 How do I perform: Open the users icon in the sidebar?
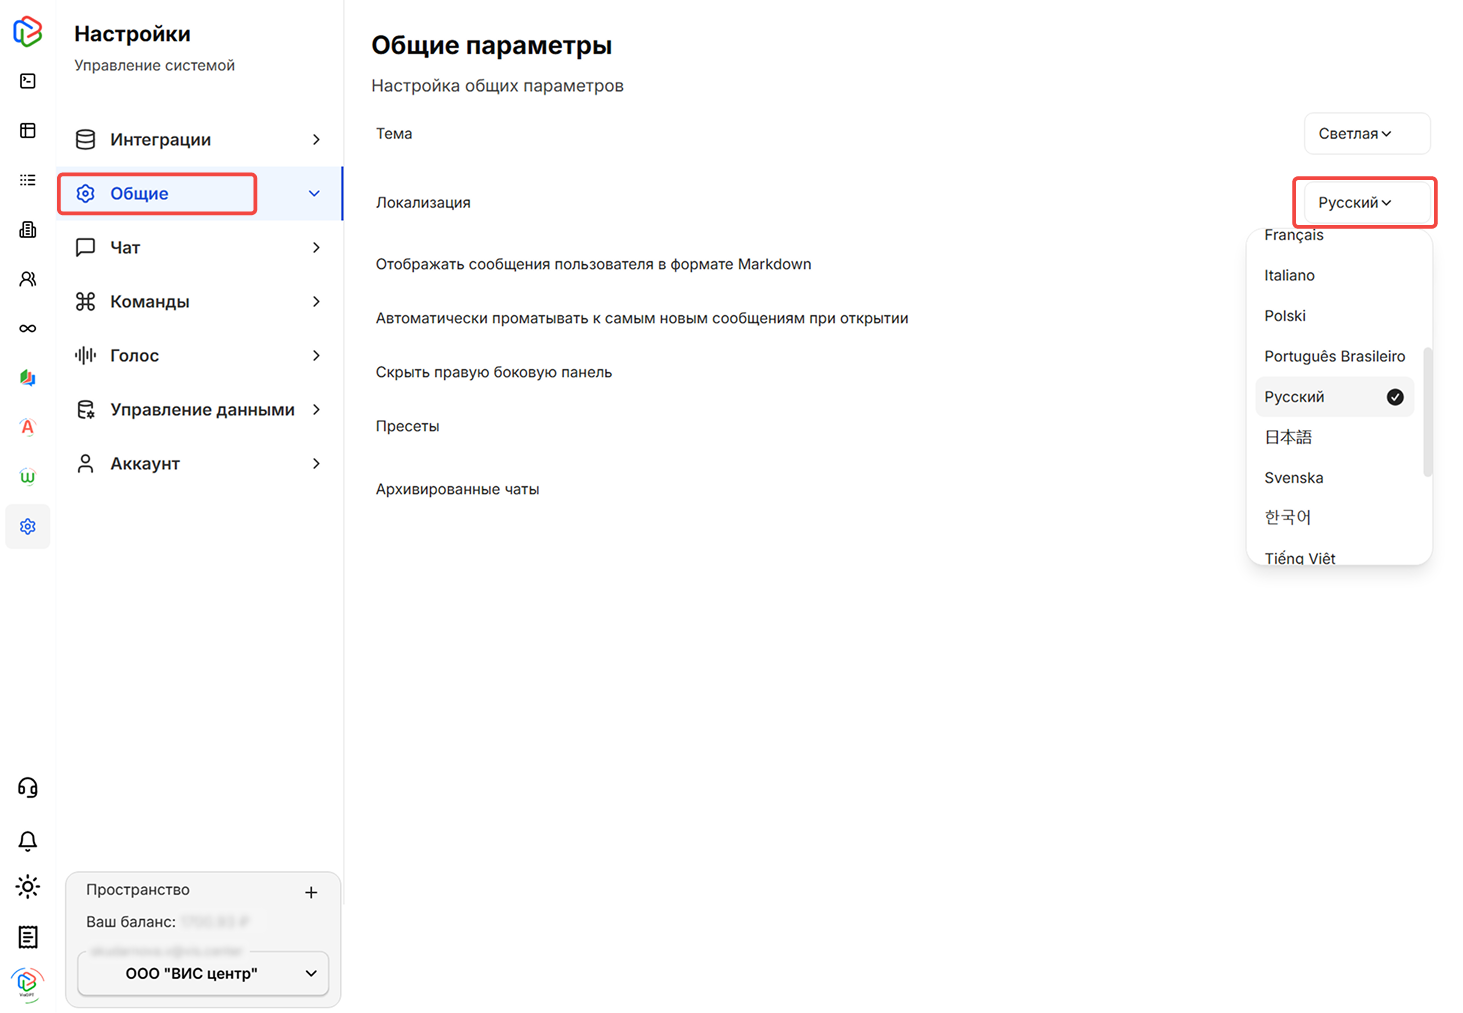click(27, 278)
